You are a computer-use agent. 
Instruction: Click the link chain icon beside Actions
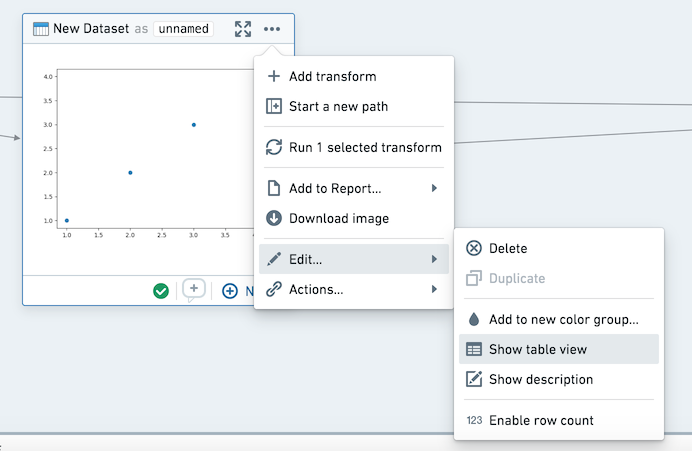tap(274, 289)
